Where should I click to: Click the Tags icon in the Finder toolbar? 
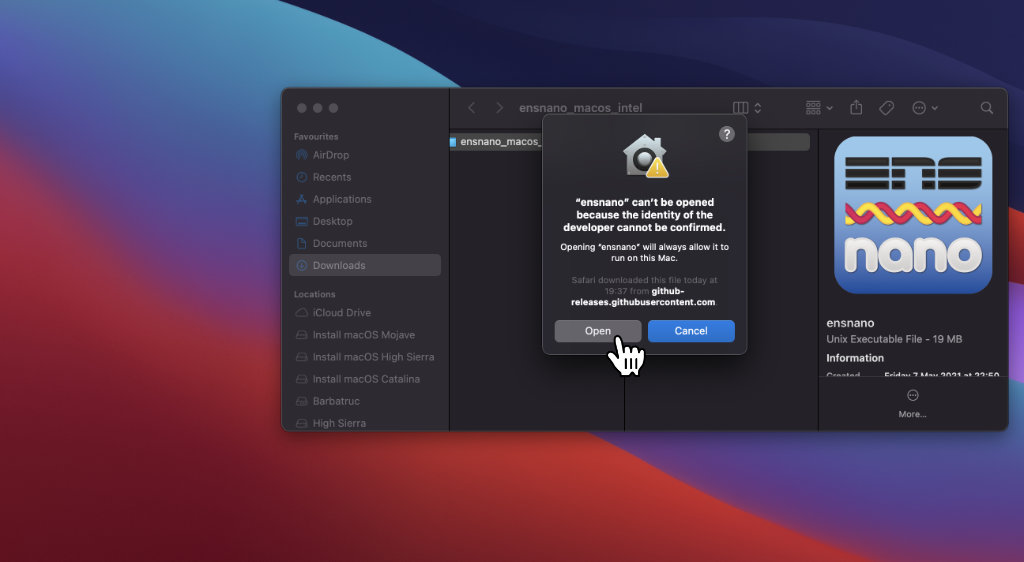pyautogui.click(x=886, y=108)
